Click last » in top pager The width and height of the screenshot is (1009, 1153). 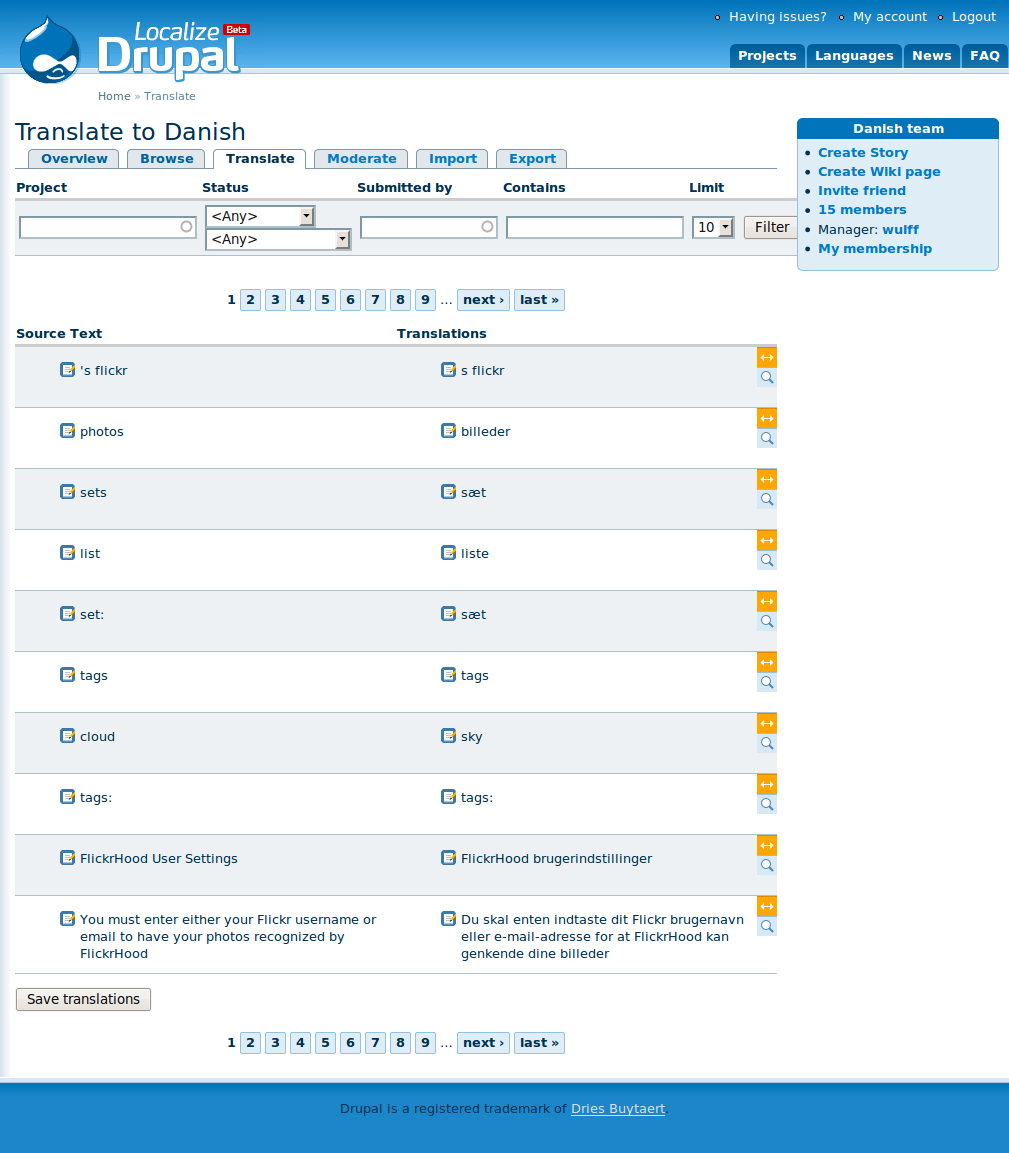click(x=539, y=300)
